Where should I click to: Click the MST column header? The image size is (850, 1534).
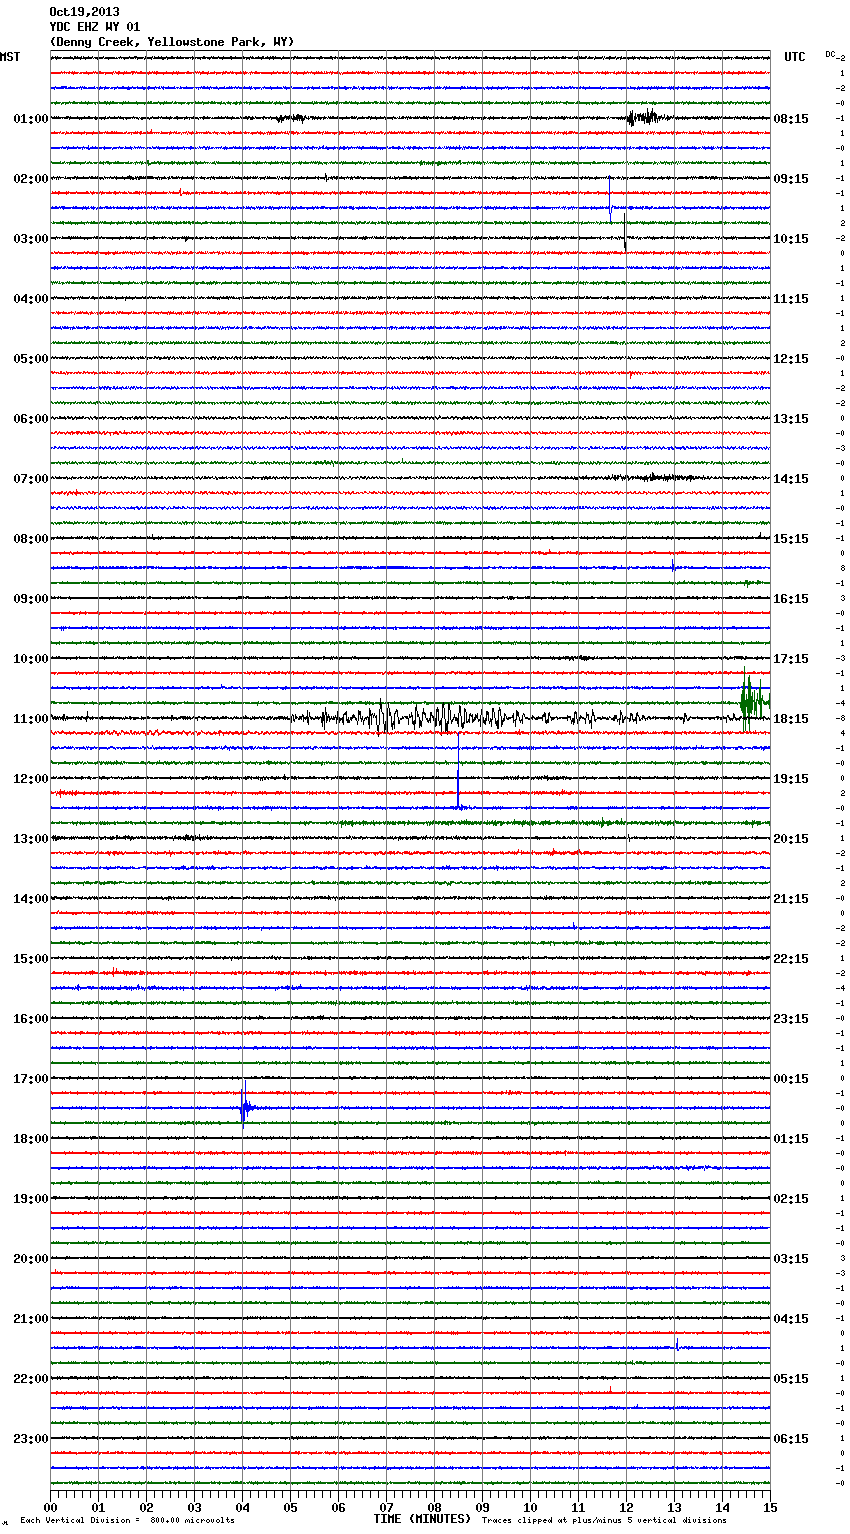coord(10,57)
